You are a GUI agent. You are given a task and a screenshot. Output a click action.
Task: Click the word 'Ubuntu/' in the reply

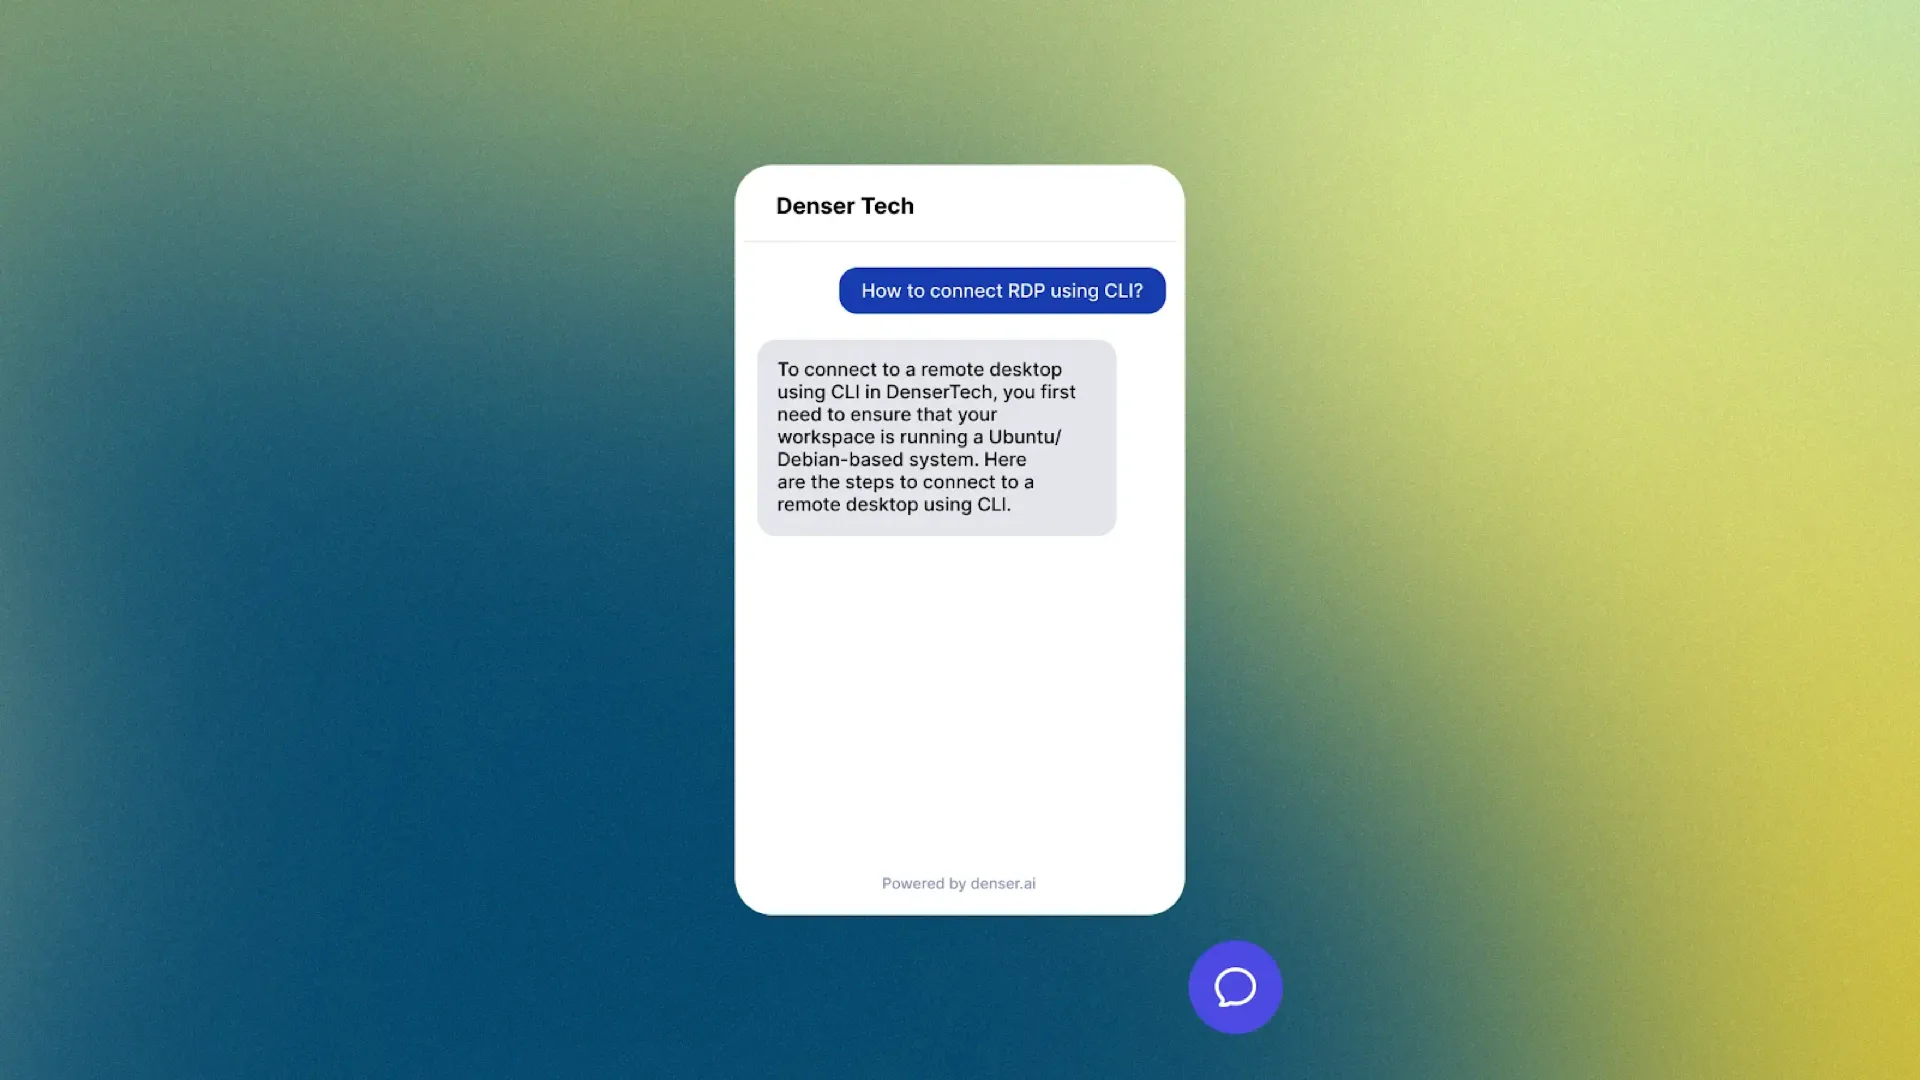tap(1025, 437)
